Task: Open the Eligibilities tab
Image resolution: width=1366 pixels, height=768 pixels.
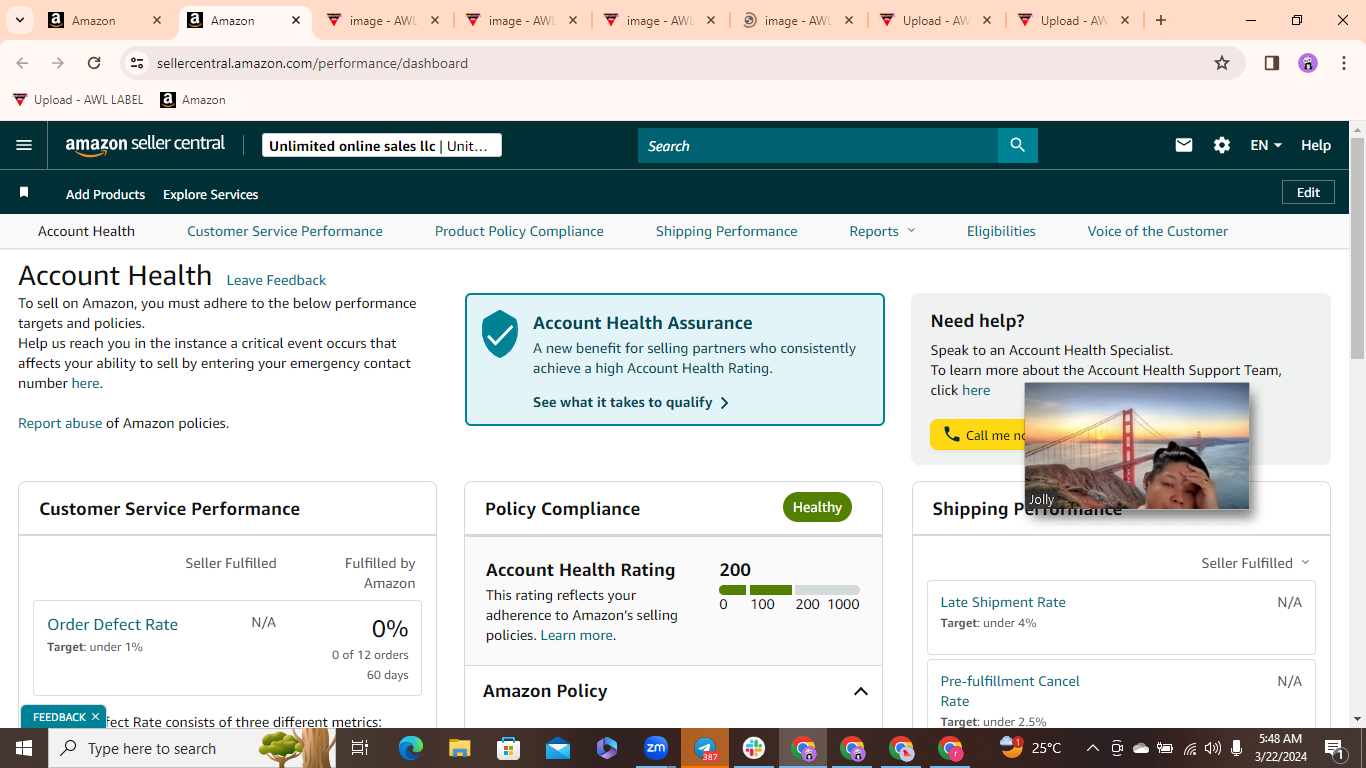Action: click(1001, 231)
